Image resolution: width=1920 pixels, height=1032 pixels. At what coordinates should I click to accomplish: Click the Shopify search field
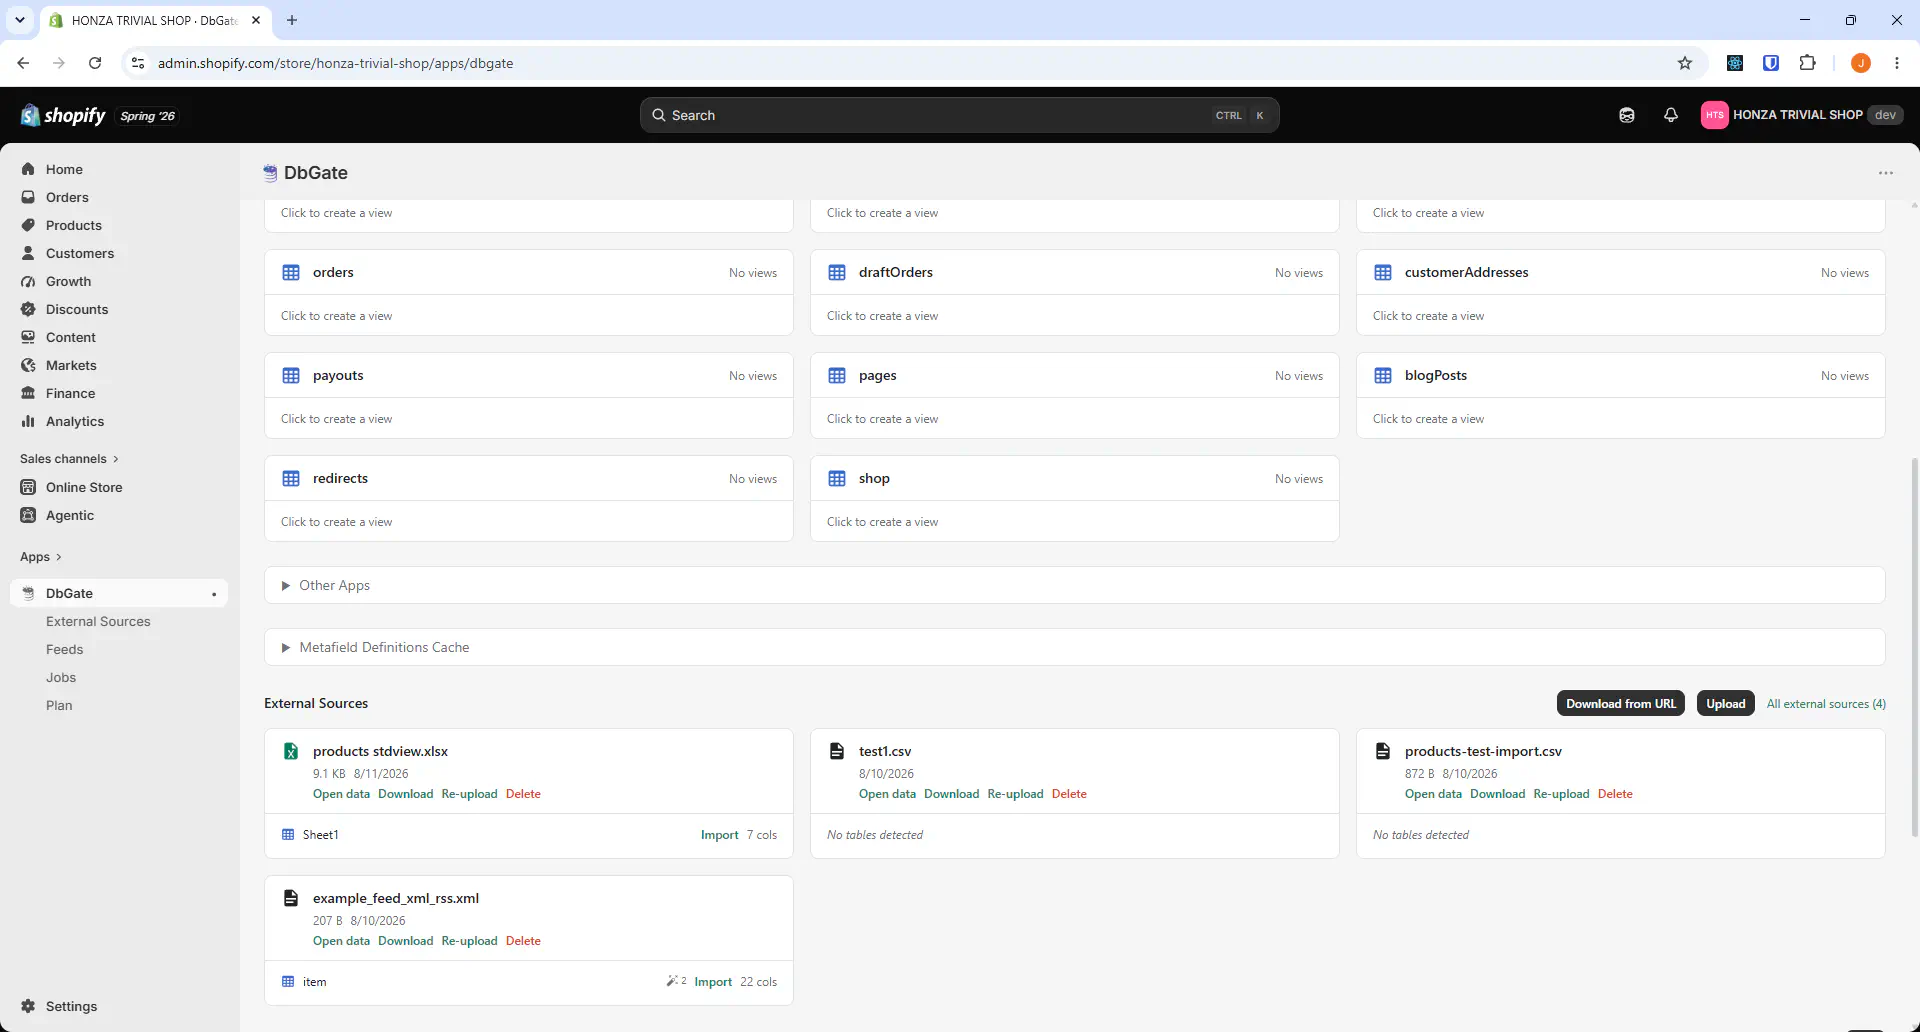pyautogui.click(x=959, y=115)
